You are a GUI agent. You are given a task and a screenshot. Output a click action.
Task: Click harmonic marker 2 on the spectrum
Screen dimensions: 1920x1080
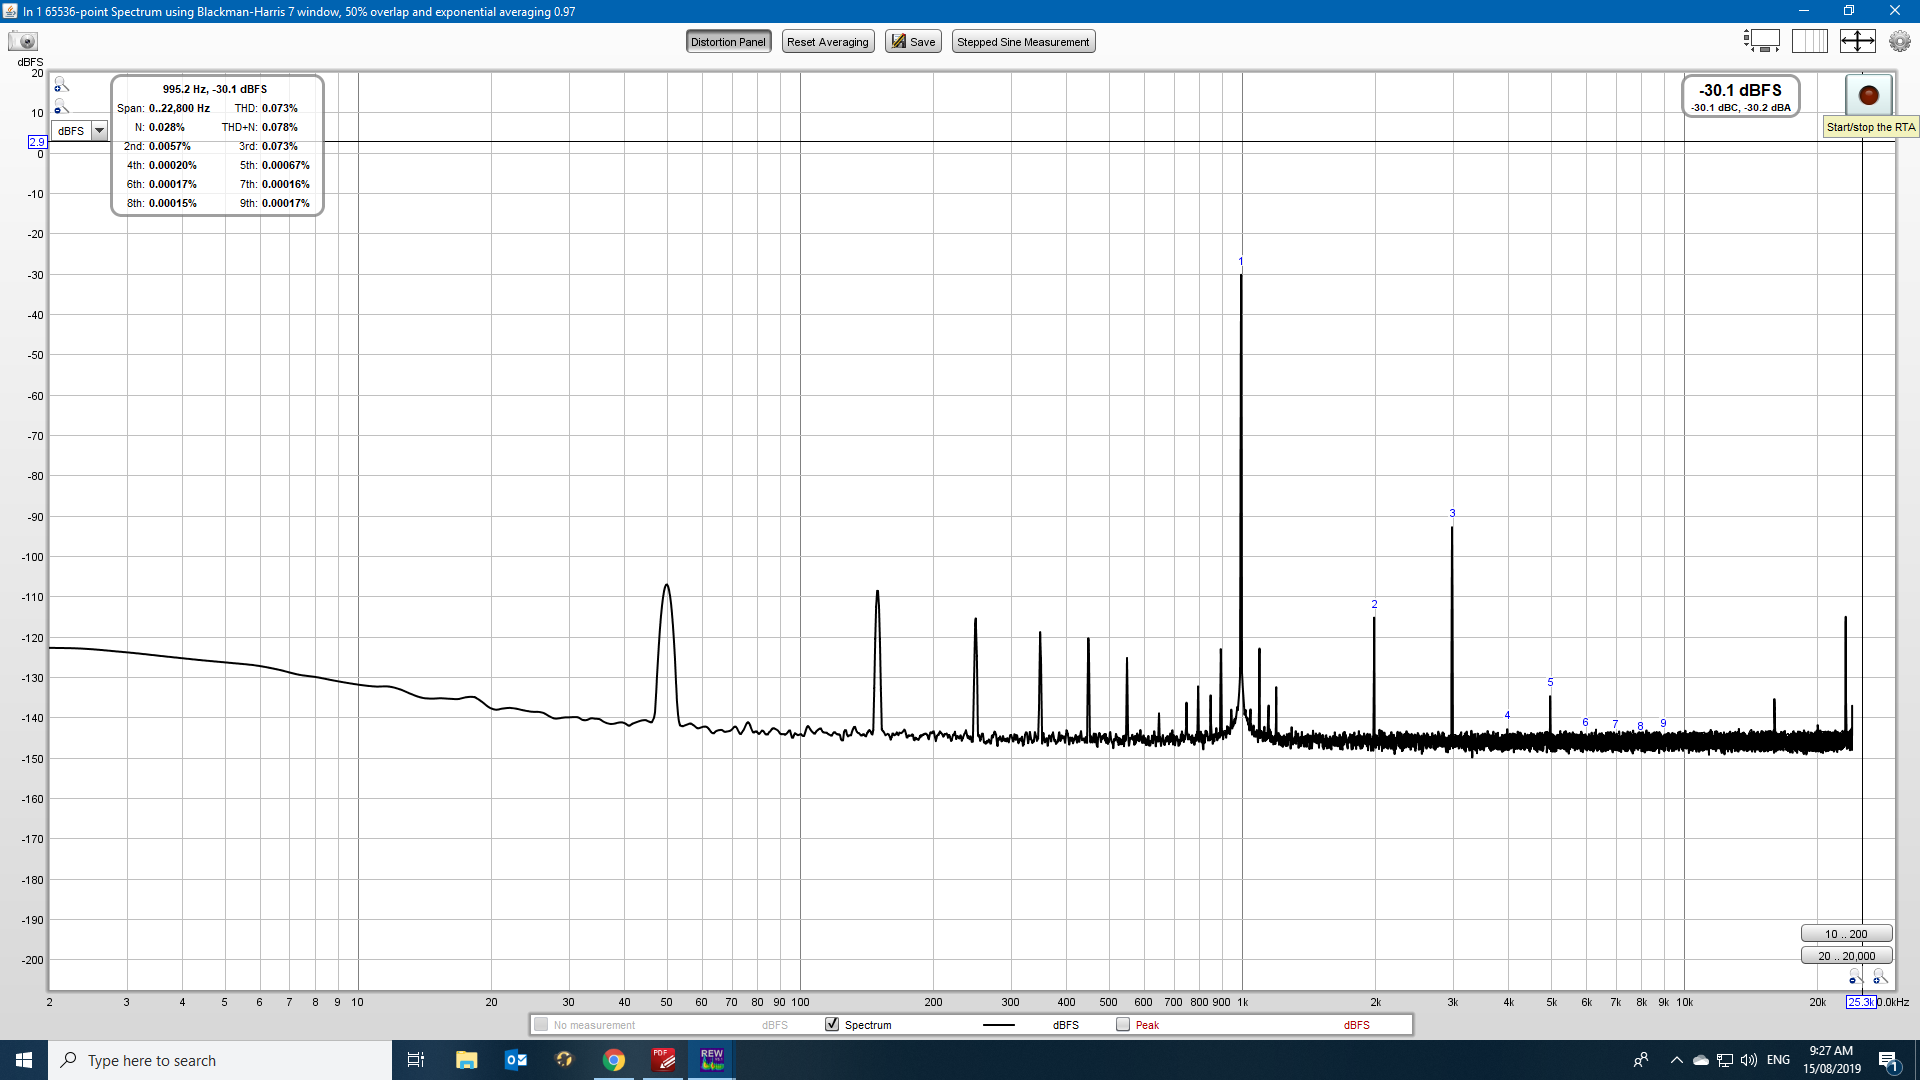click(x=1374, y=604)
